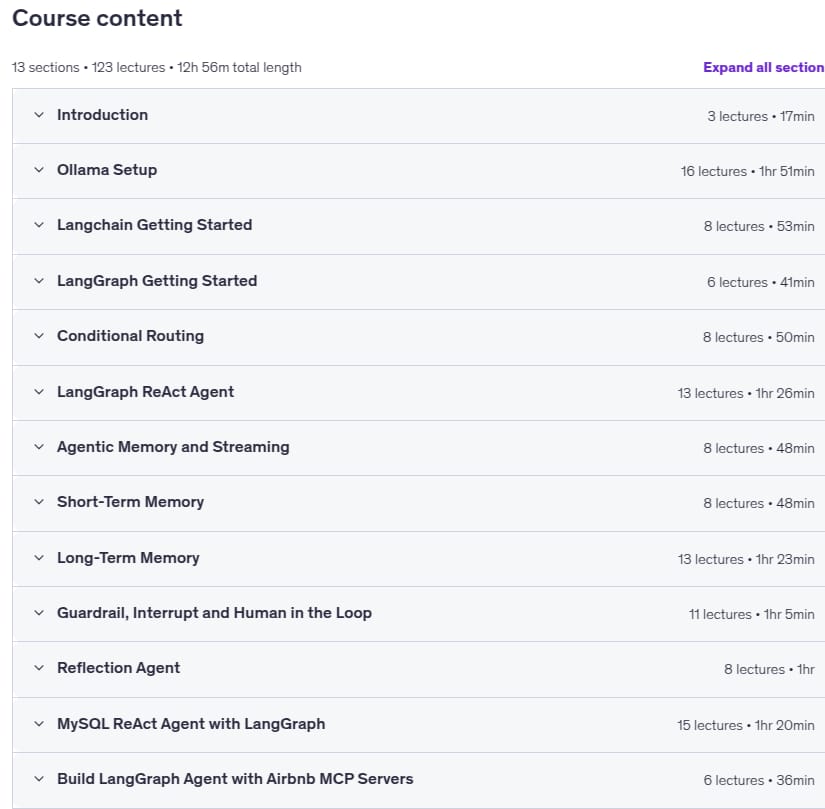Open the Conditional Routing section heading
825x809 pixels.
click(130, 336)
